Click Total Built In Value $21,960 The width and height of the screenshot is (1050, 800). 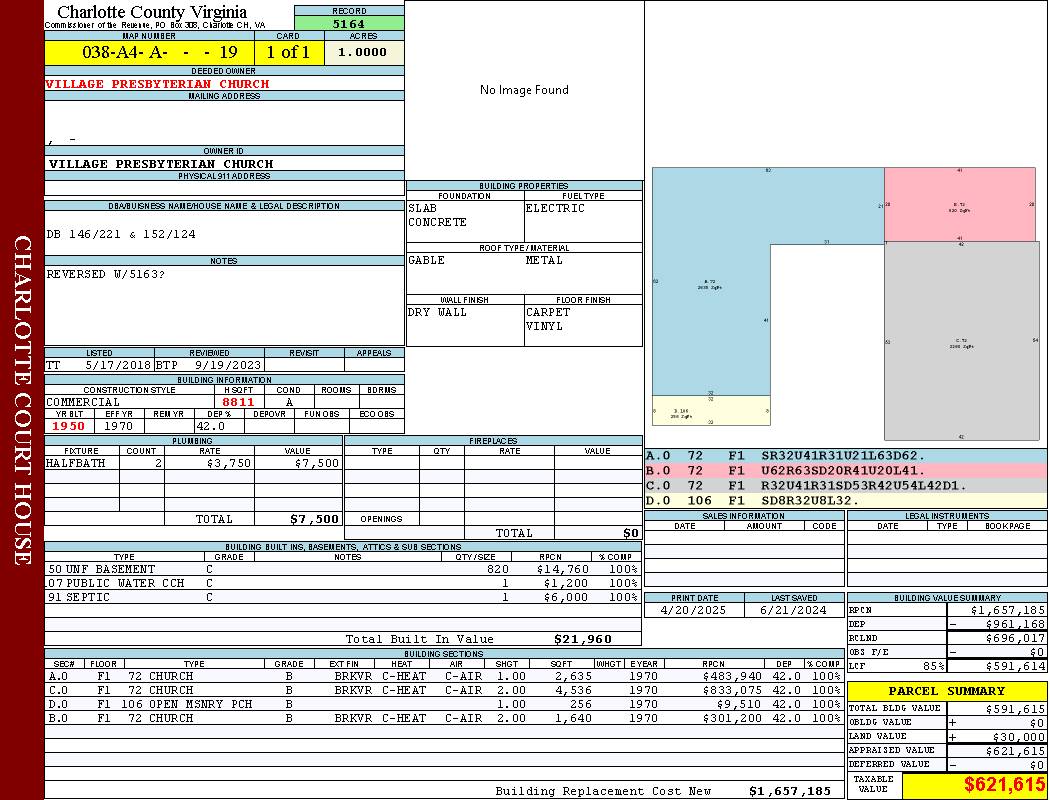[583, 639]
